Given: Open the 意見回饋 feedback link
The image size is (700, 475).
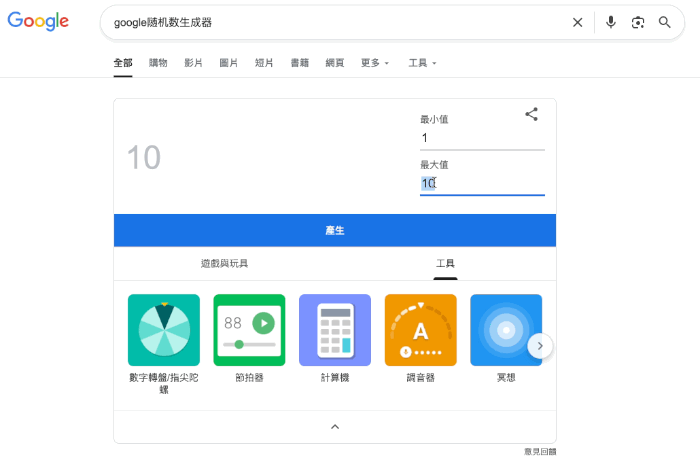Looking at the screenshot, I should tap(540, 452).
